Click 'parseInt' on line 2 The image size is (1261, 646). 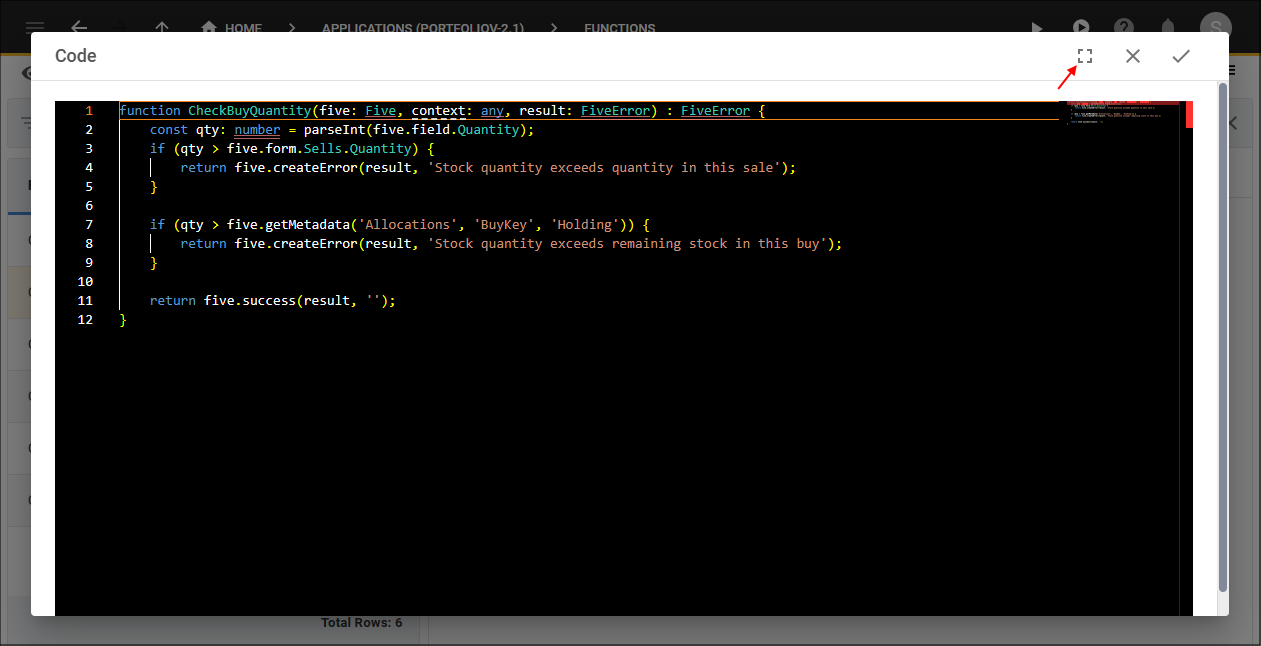click(334, 130)
